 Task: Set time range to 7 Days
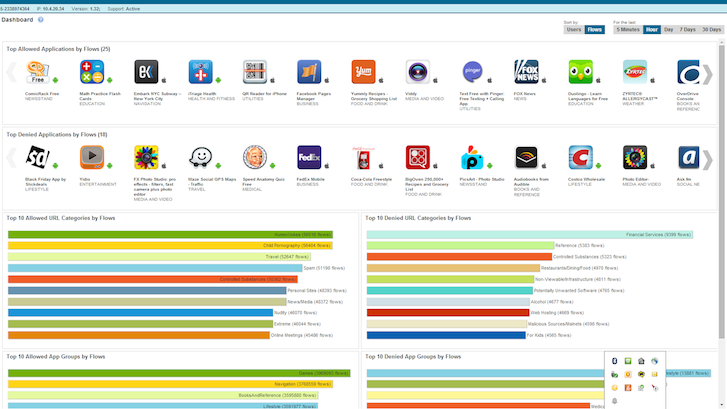(x=688, y=30)
